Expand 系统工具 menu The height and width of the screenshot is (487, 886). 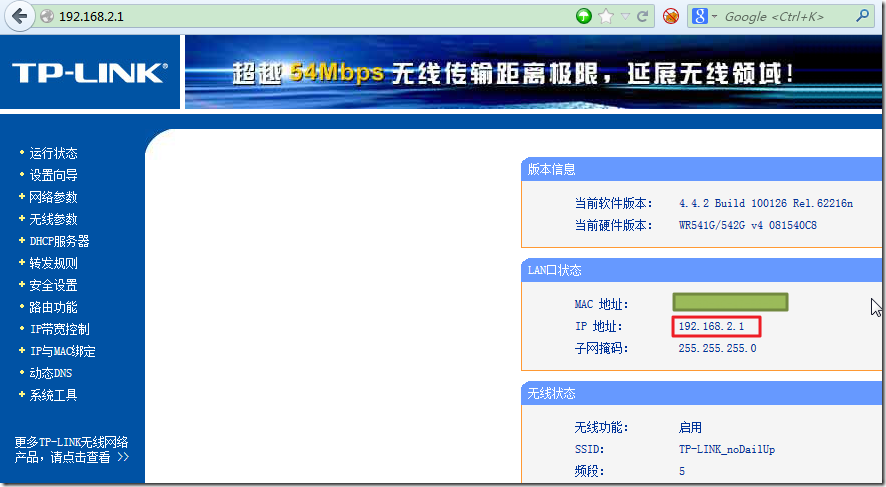53,395
